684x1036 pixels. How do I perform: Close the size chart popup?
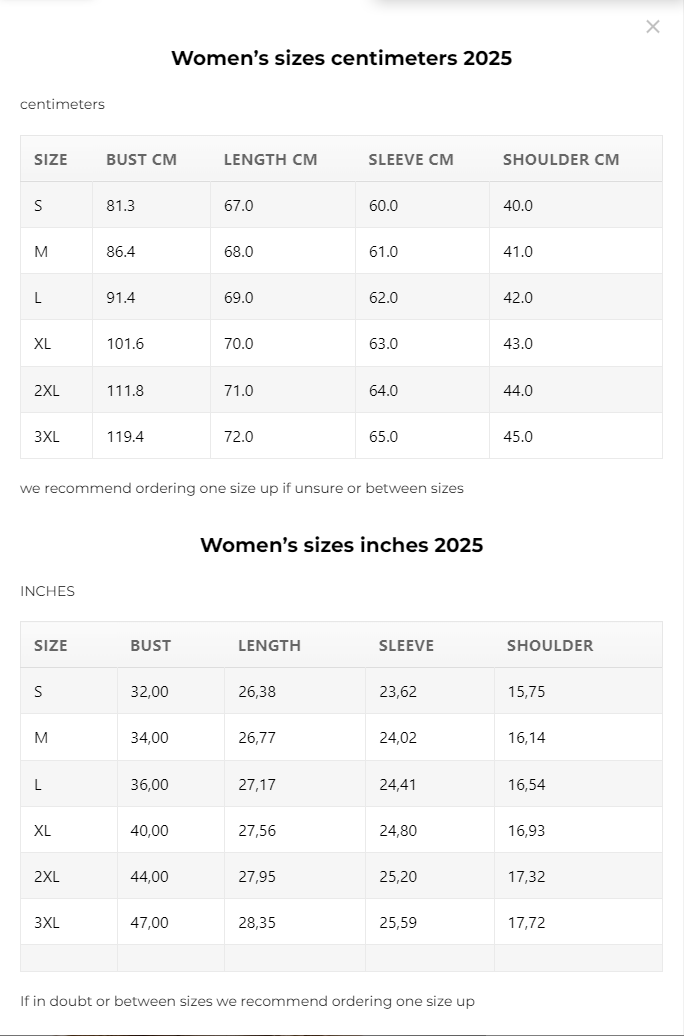[653, 27]
